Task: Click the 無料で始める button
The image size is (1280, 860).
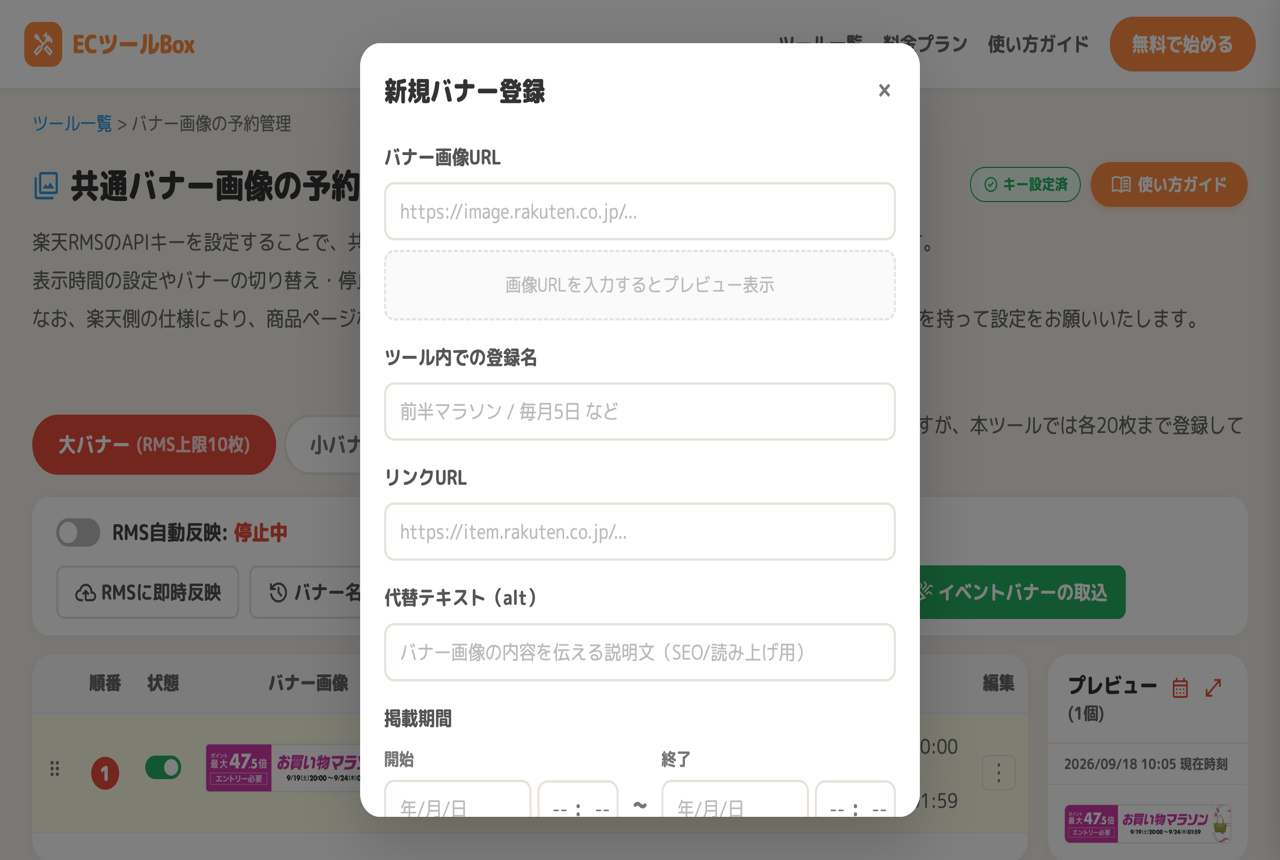Action: tap(1182, 44)
